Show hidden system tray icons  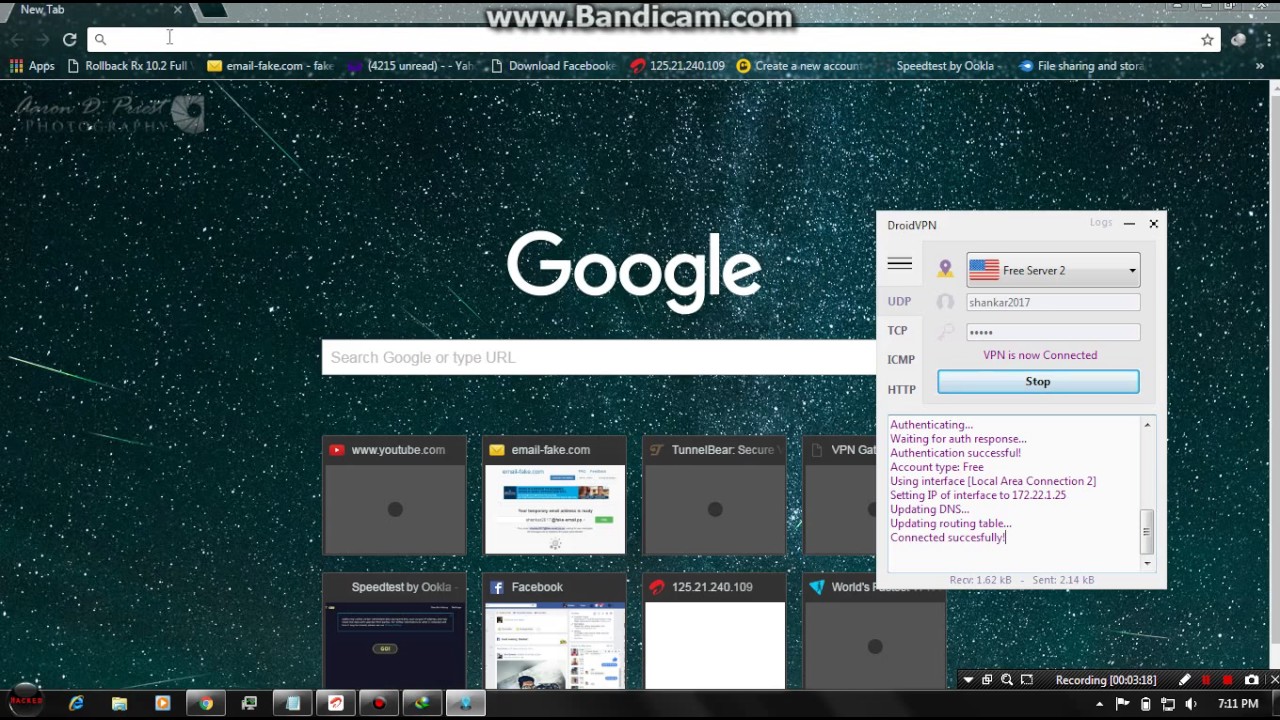[x=1100, y=704]
